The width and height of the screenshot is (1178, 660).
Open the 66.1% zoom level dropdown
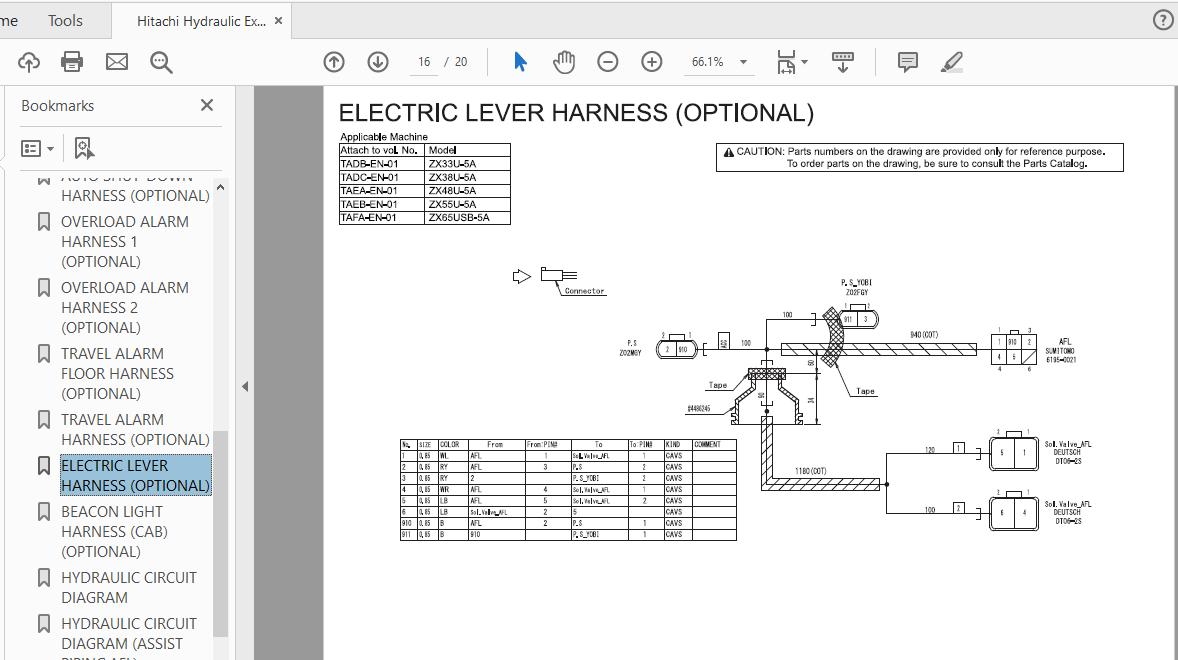[x=743, y=62]
